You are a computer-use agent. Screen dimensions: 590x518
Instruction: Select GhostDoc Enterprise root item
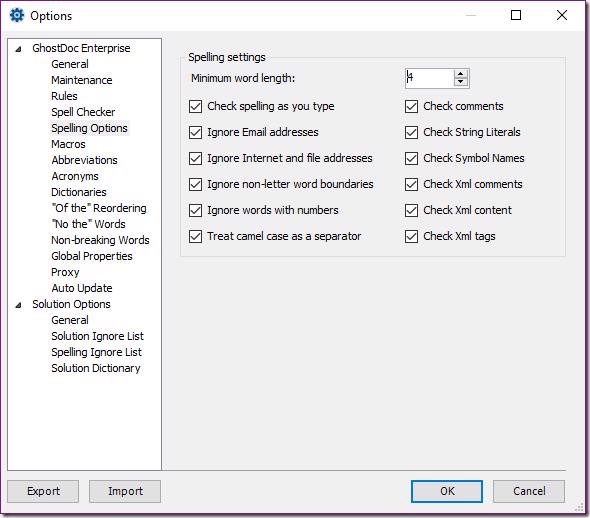(81, 48)
